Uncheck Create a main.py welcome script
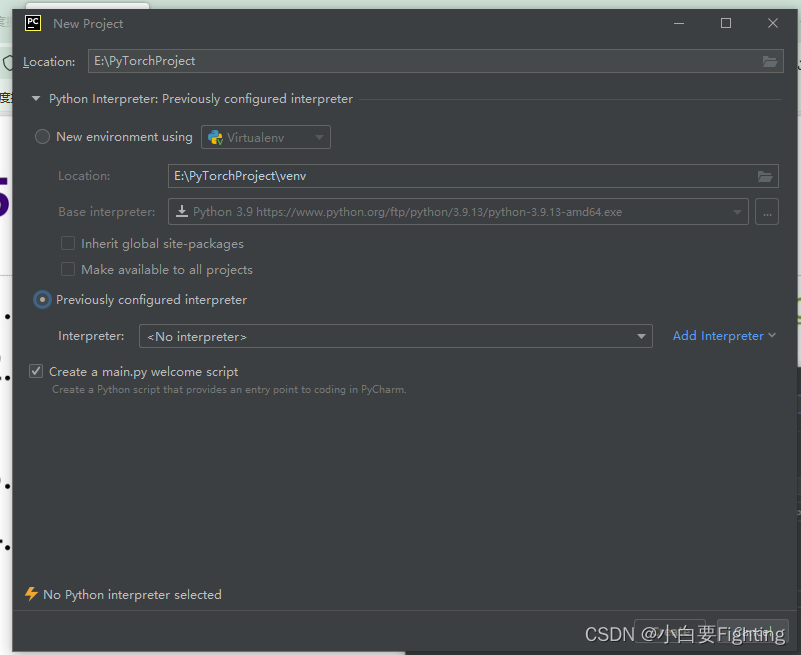This screenshot has width=801, height=655. pyautogui.click(x=36, y=371)
